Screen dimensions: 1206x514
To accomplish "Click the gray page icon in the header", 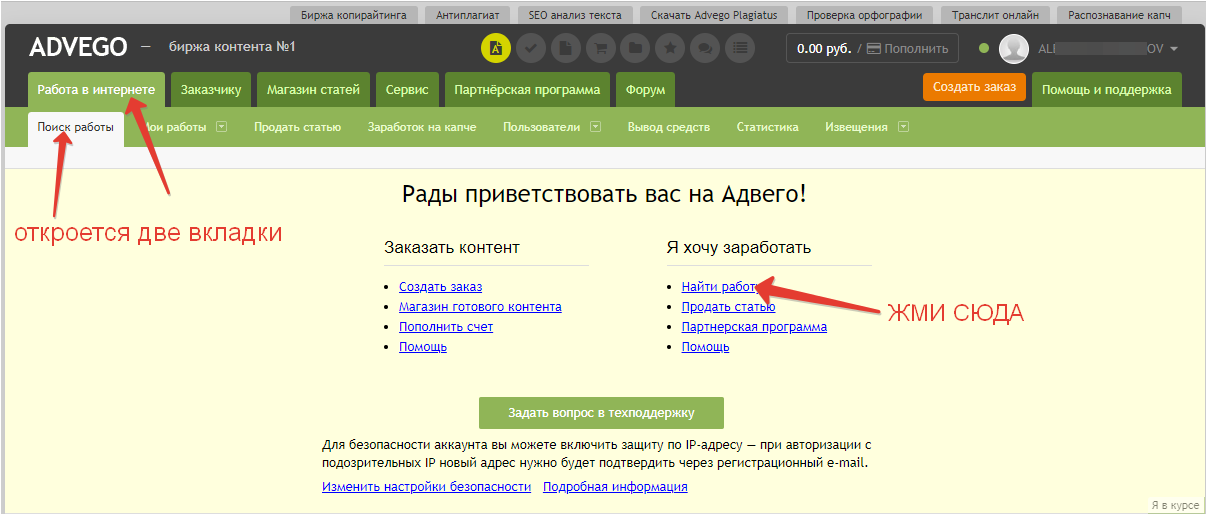I will [565, 47].
